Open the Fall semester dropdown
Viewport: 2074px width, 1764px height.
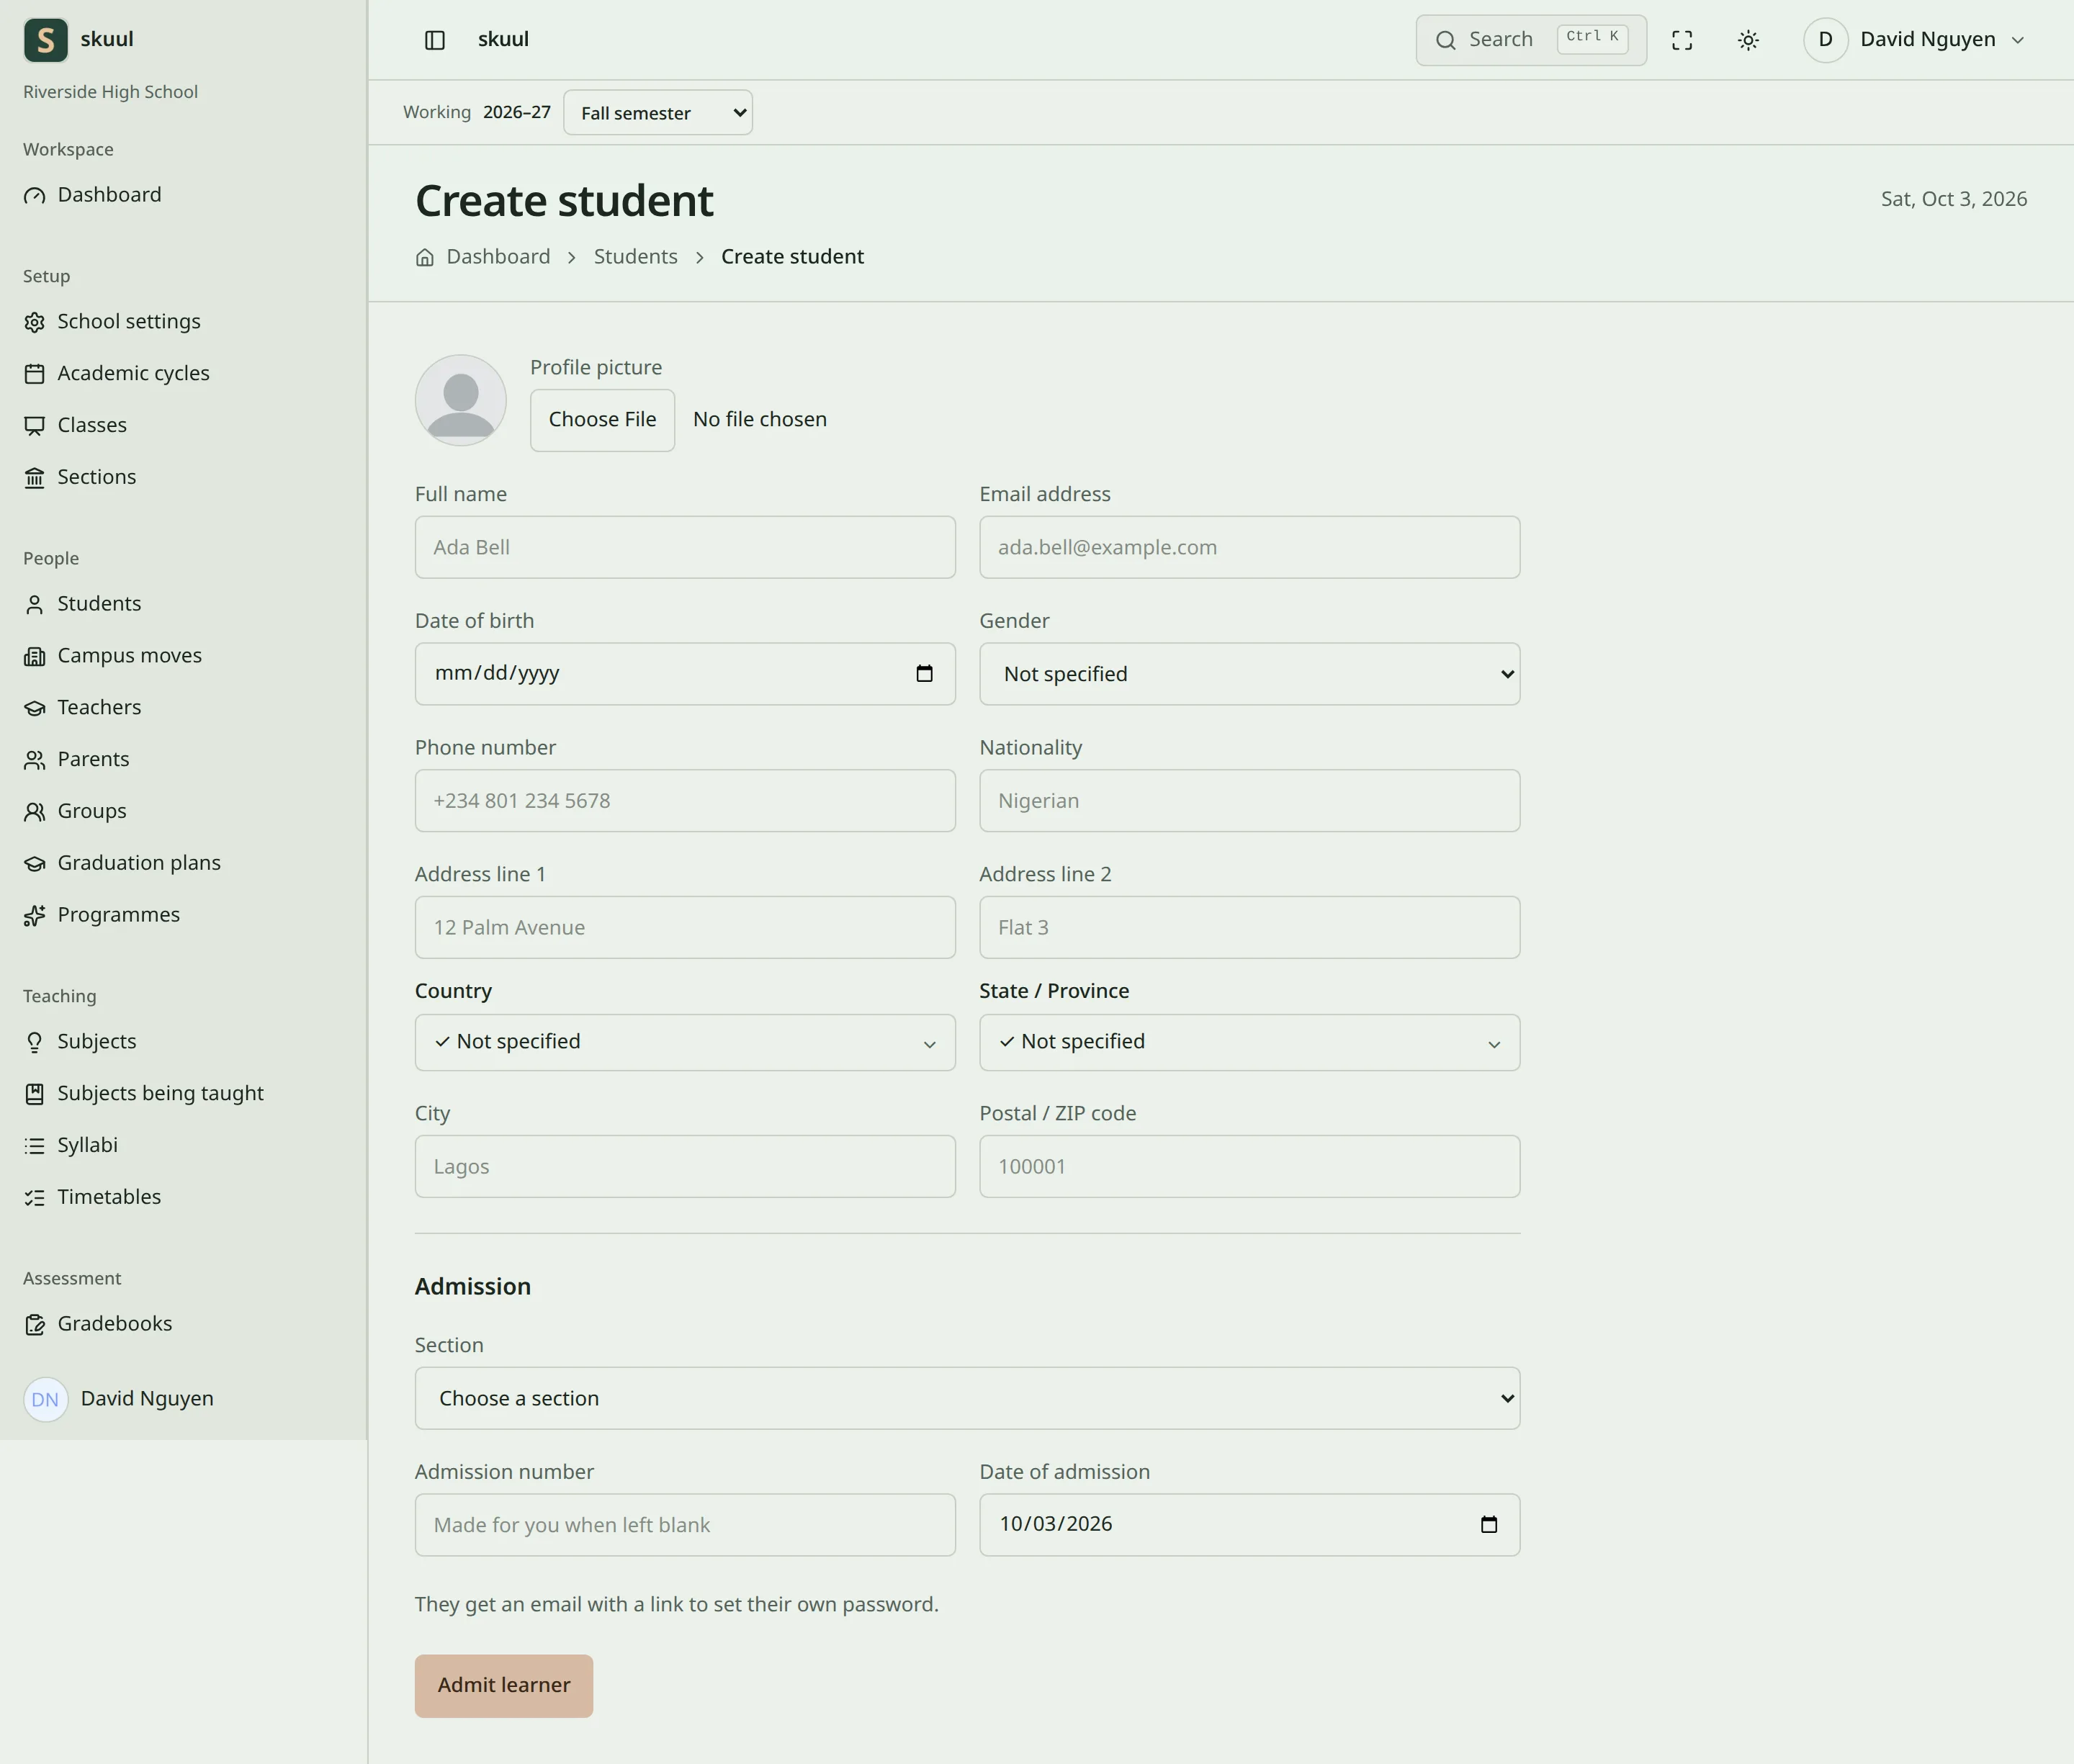pos(658,113)
